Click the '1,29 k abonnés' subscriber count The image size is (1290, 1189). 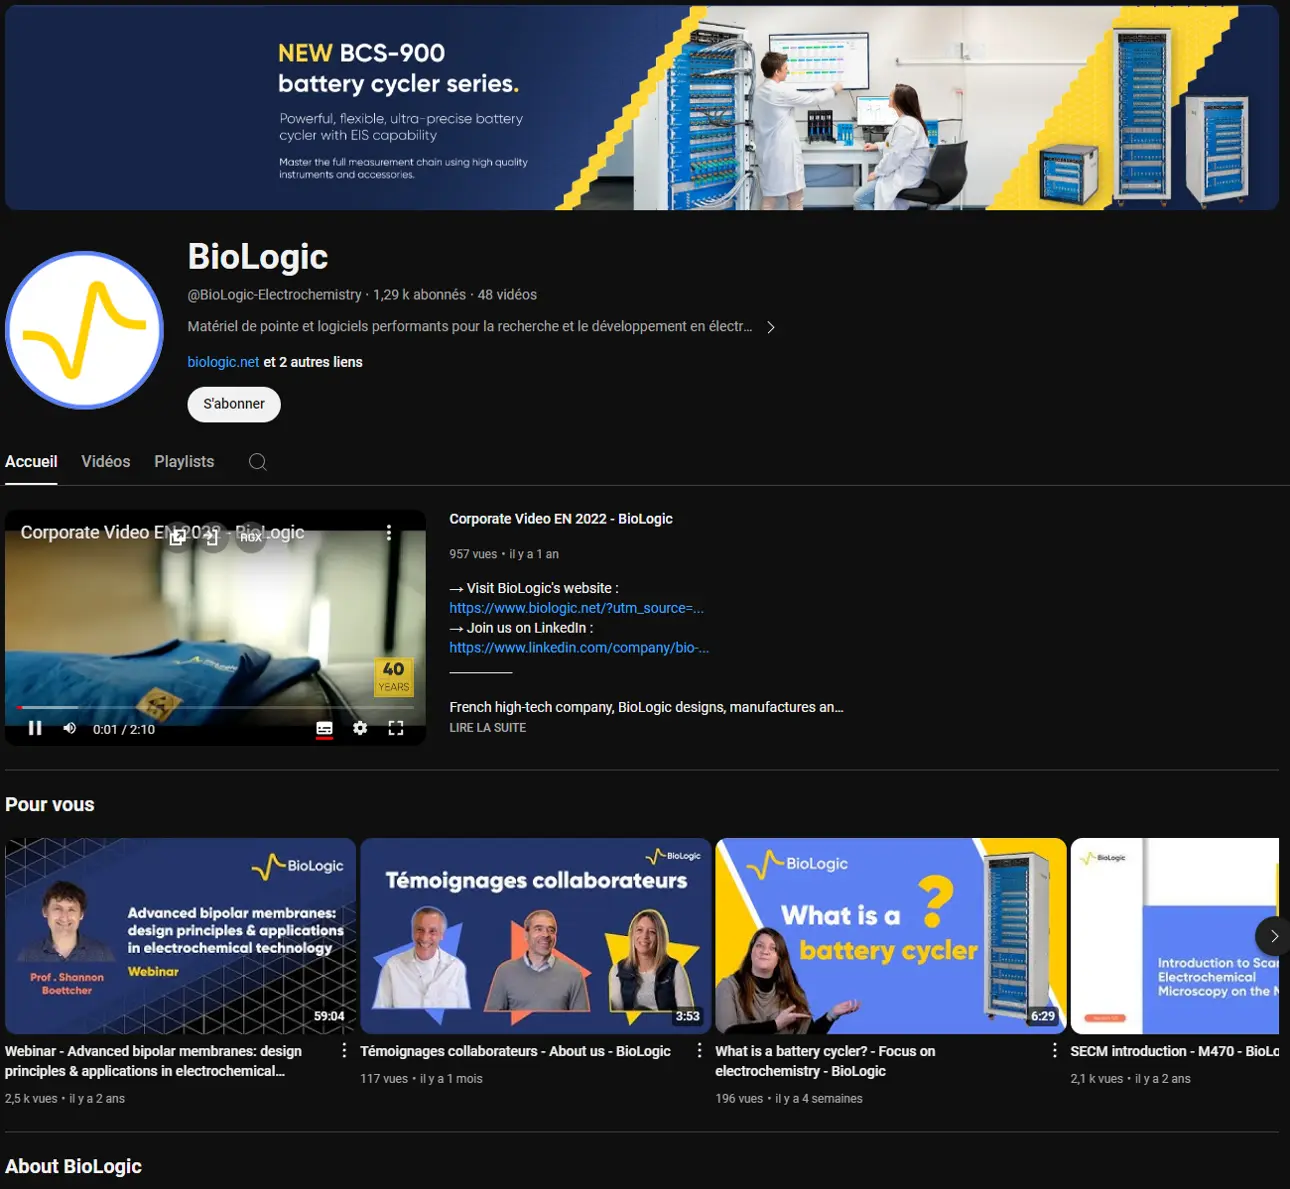(x=420, y=295)
